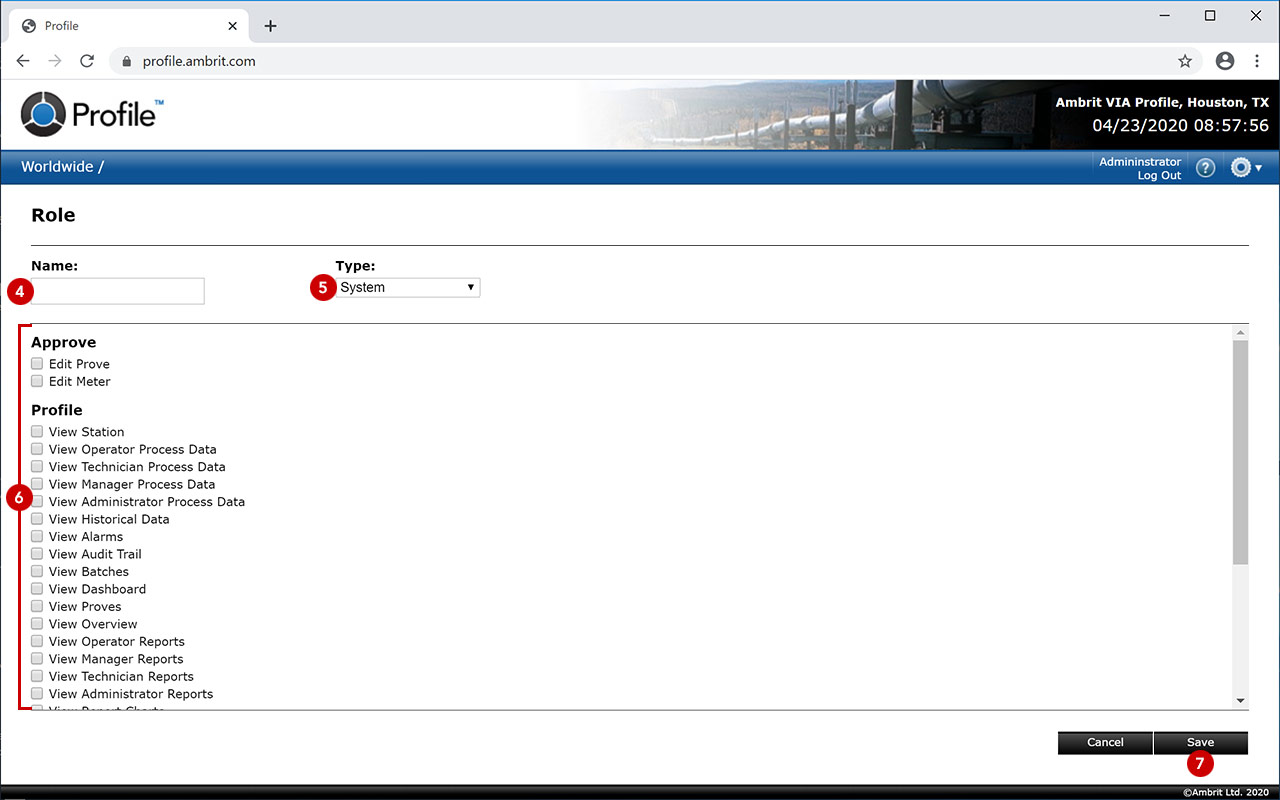Tick the View Audit Trail checkbox

(x=37, y=554)
